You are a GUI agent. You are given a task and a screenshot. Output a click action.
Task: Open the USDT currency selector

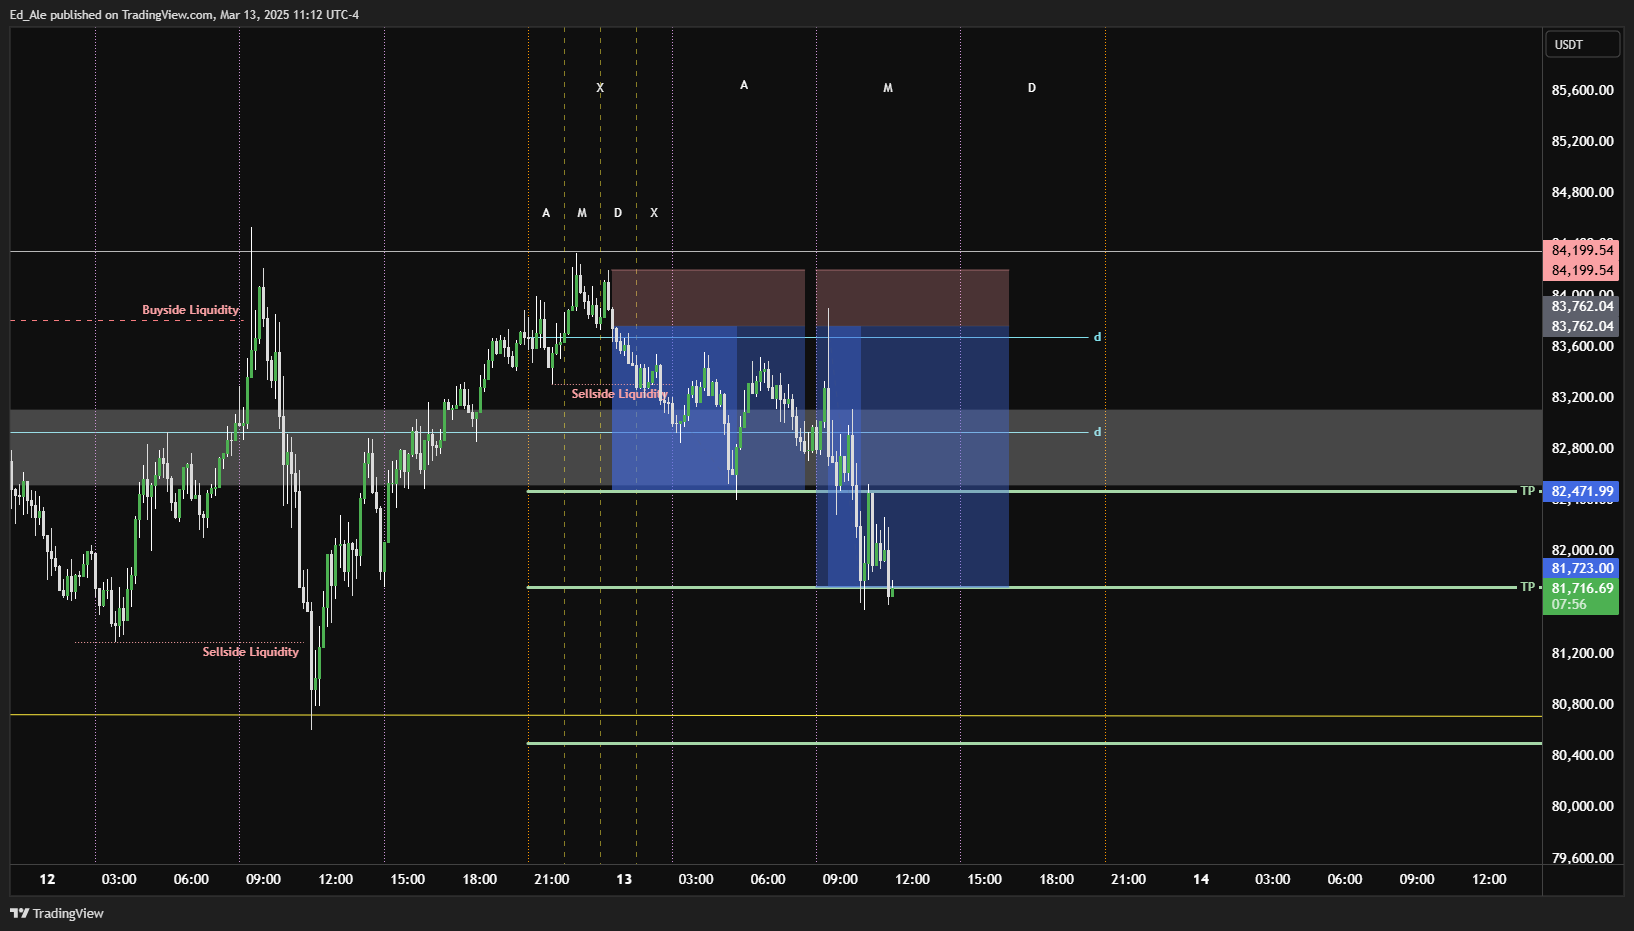click(x=1582, y=44)
